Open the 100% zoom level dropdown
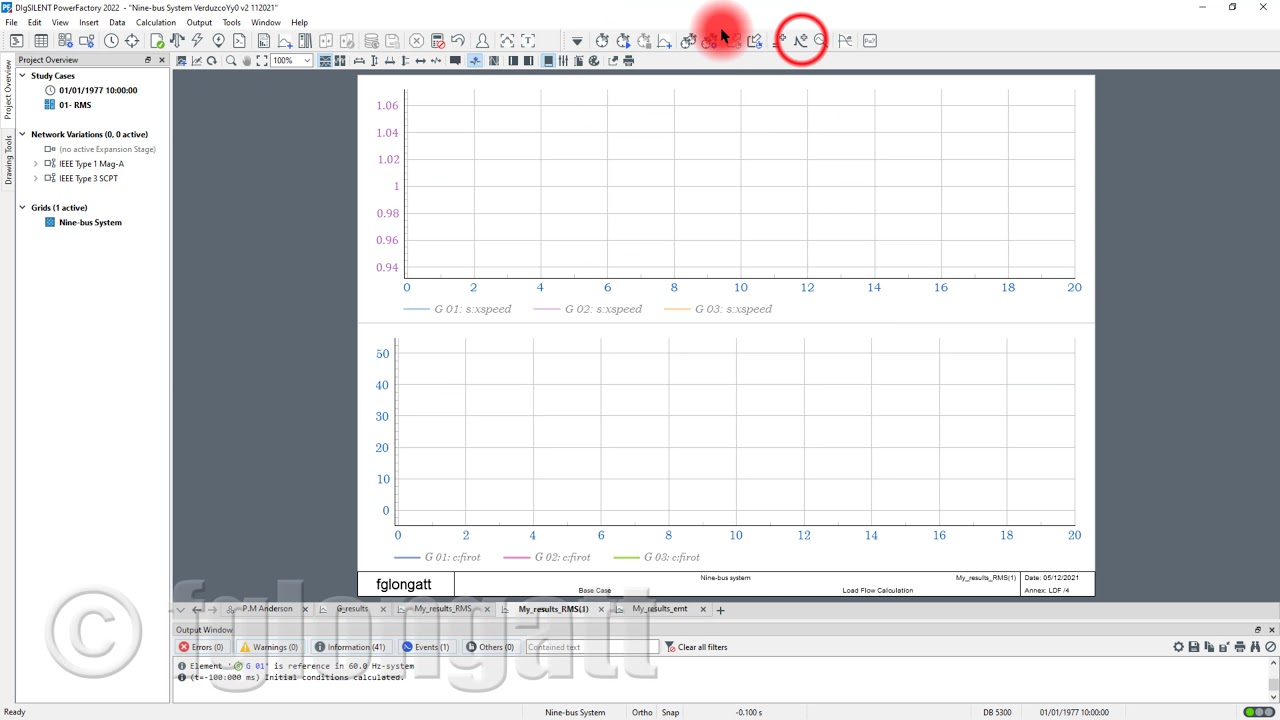This screenshot has width=1280, height=720. pyautogui.click(x=307, y=61)
